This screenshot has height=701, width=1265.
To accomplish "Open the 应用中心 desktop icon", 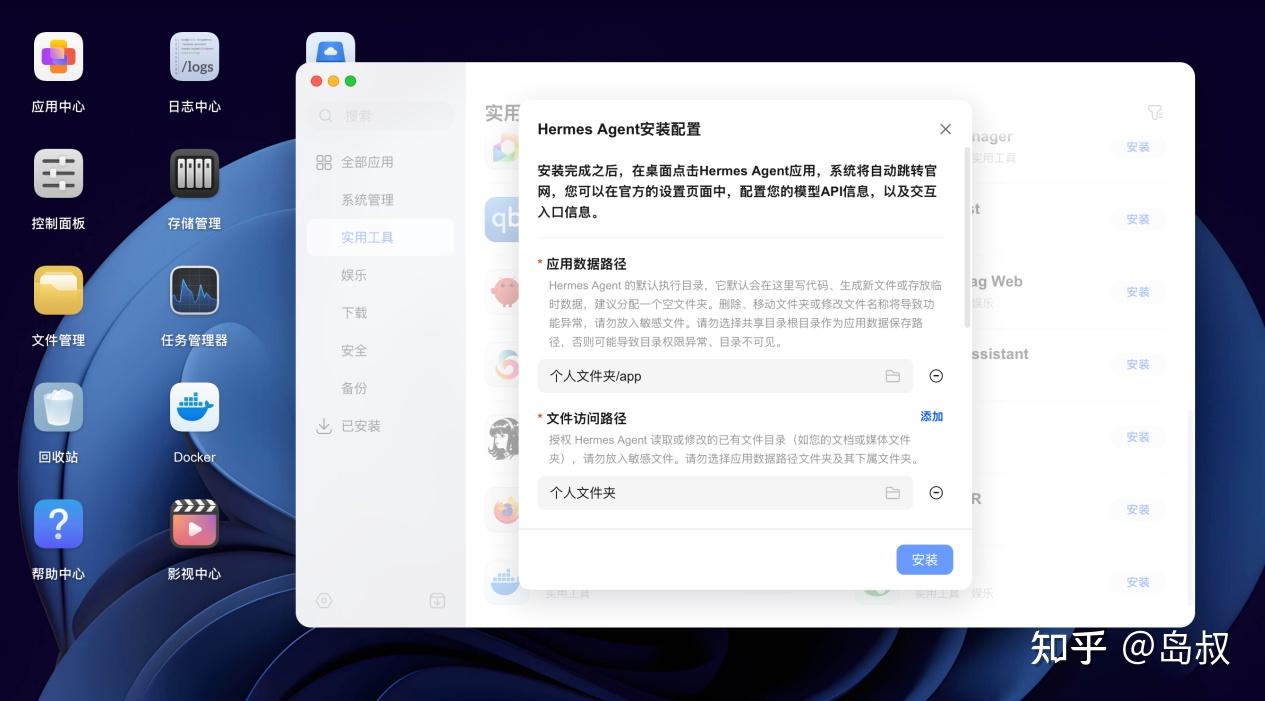I will coord(58,57).
